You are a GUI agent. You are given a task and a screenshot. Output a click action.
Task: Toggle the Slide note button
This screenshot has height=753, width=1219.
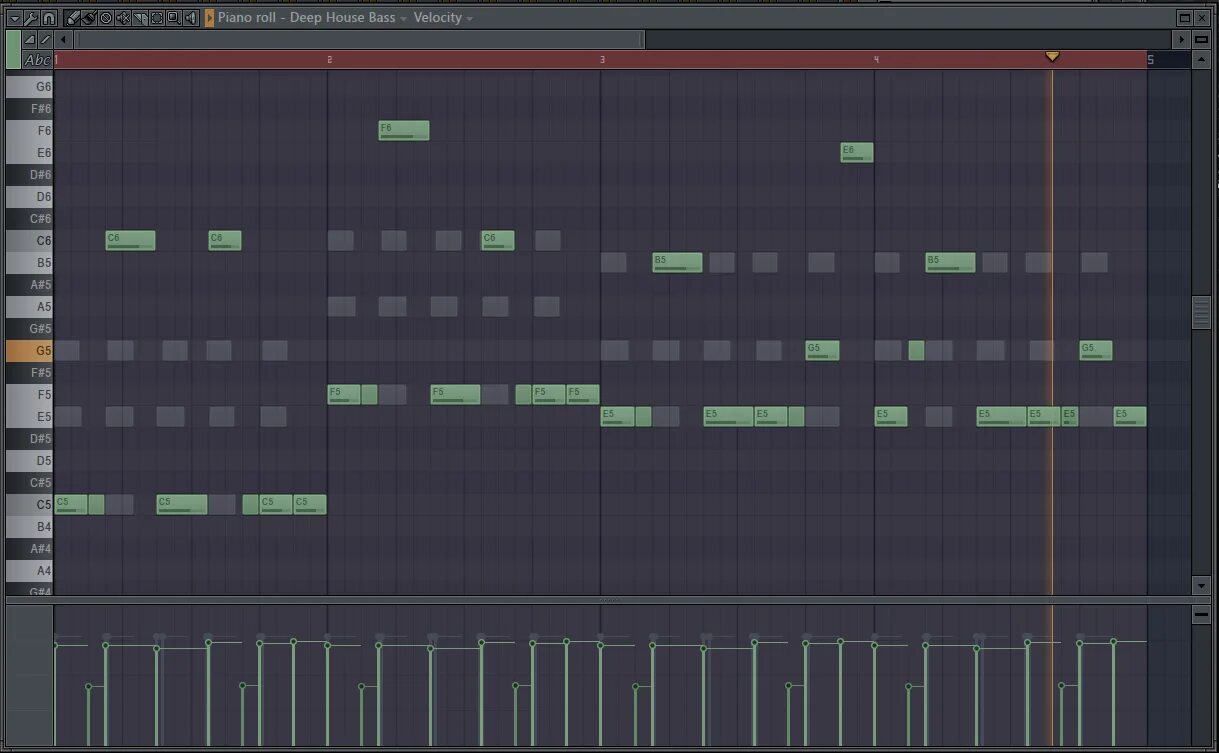tap(45, 39)
